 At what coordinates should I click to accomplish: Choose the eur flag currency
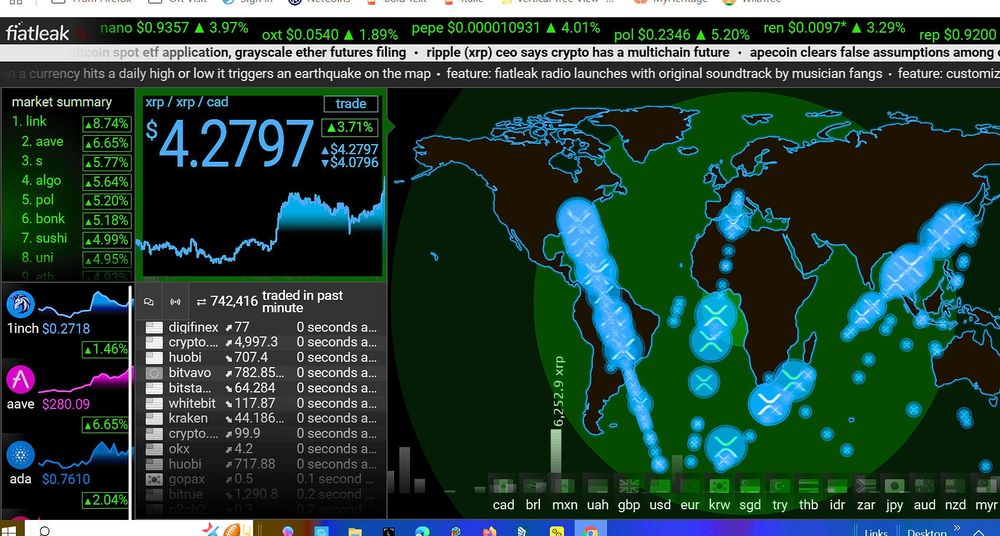pos(690,487)
